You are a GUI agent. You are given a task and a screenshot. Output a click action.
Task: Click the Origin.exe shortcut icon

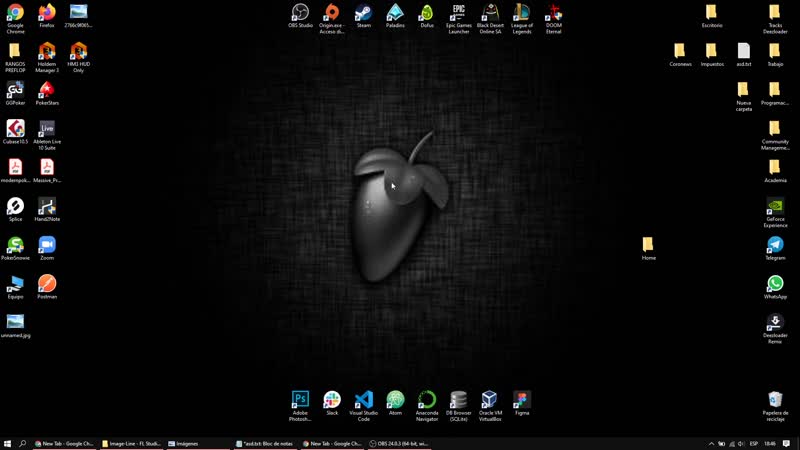point(332,12)
